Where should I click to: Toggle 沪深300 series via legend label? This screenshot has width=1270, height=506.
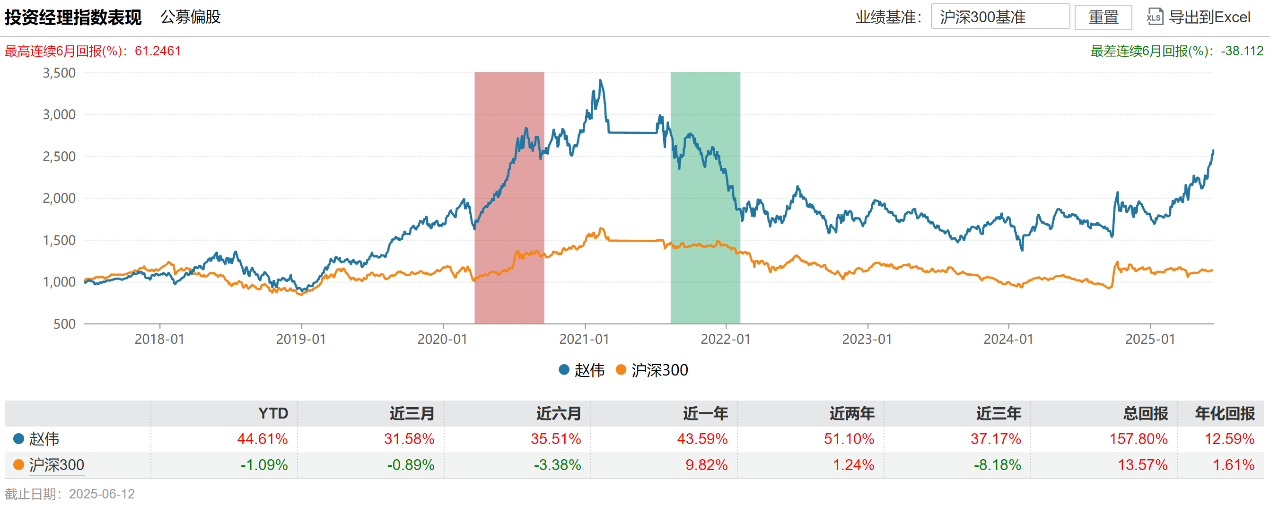coord(660,370)
